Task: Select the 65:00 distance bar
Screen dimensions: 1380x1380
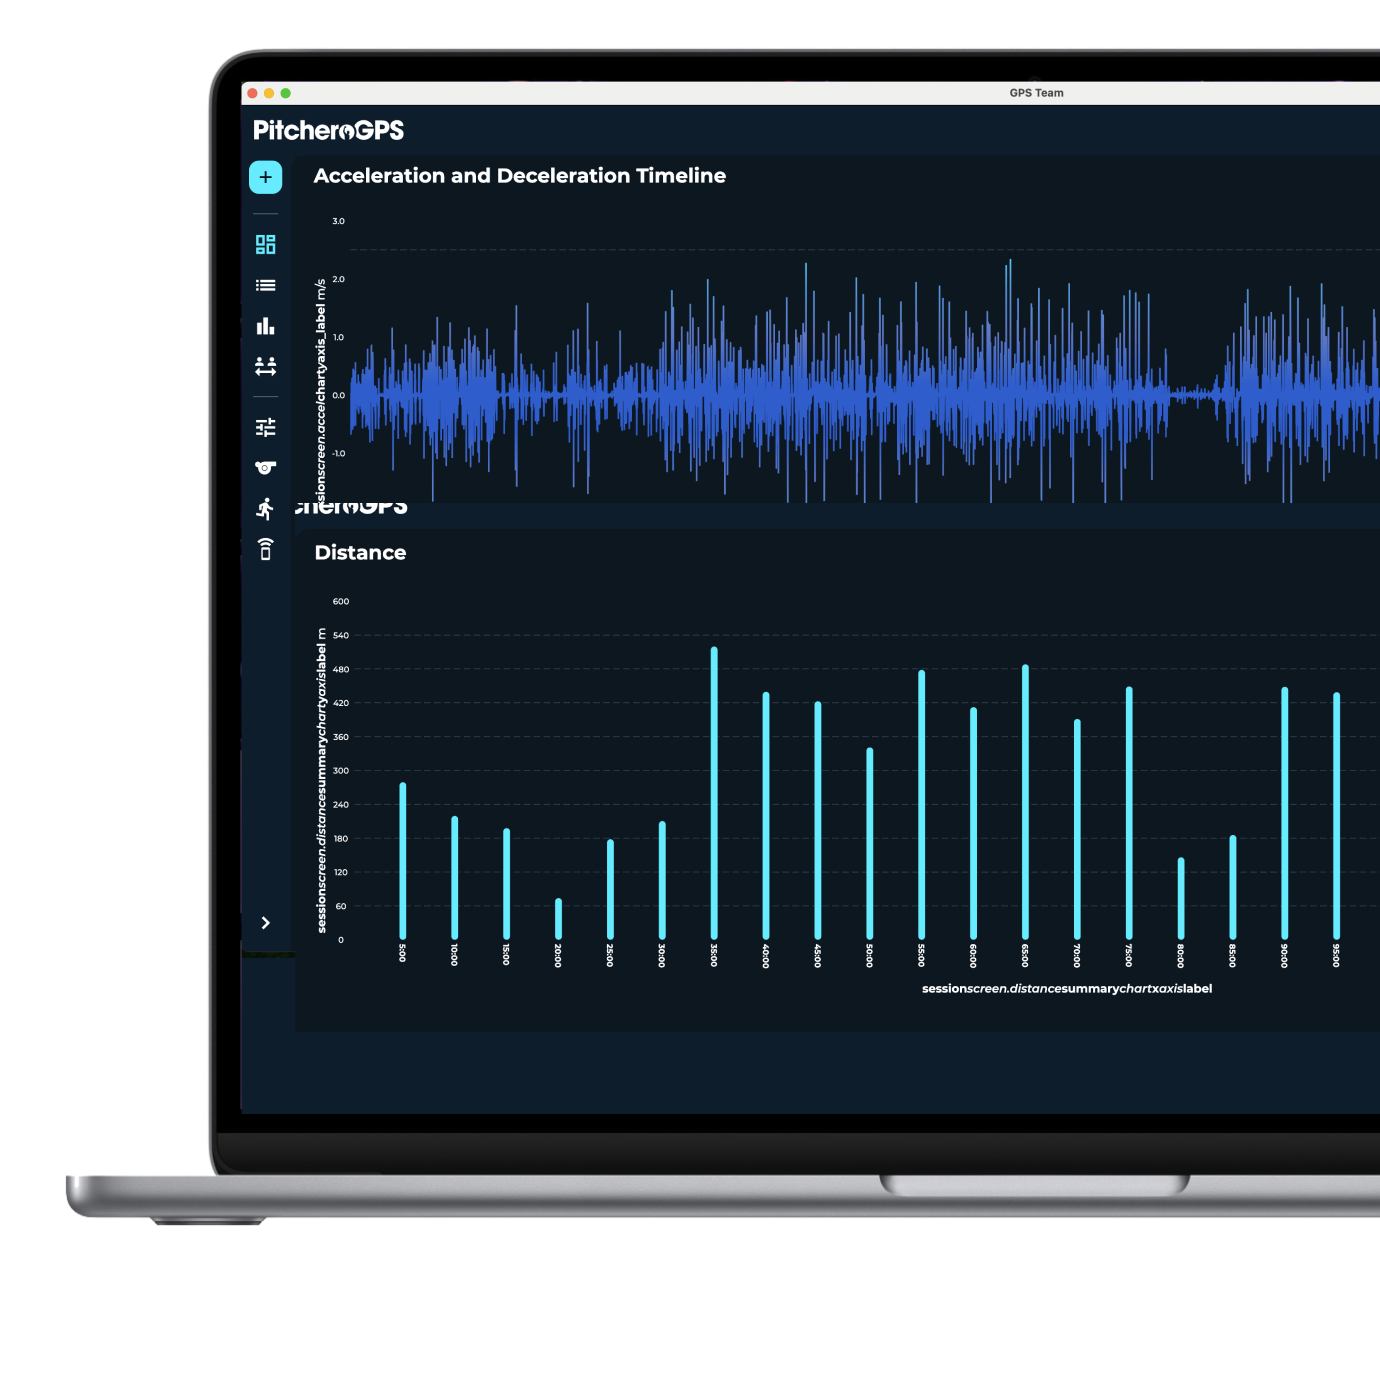Action: (1025, 802)
